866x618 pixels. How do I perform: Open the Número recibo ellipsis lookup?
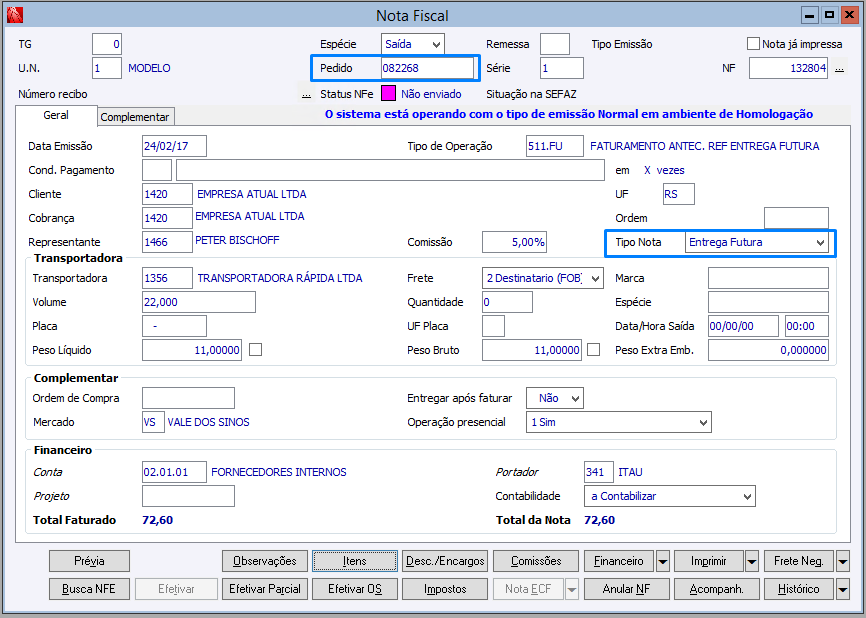point(306,94)
